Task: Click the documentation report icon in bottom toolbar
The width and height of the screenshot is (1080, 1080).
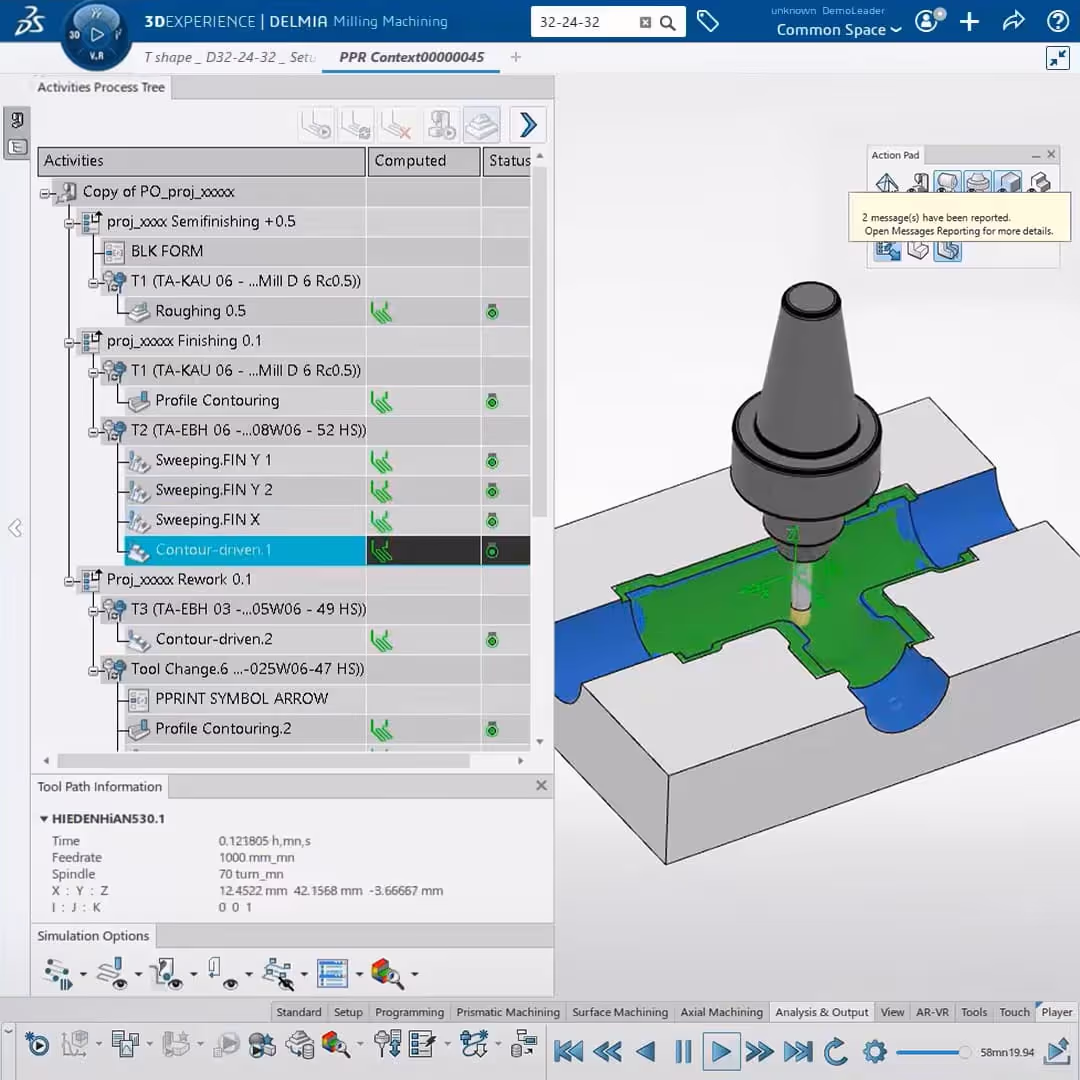Action: [125, 1045]
